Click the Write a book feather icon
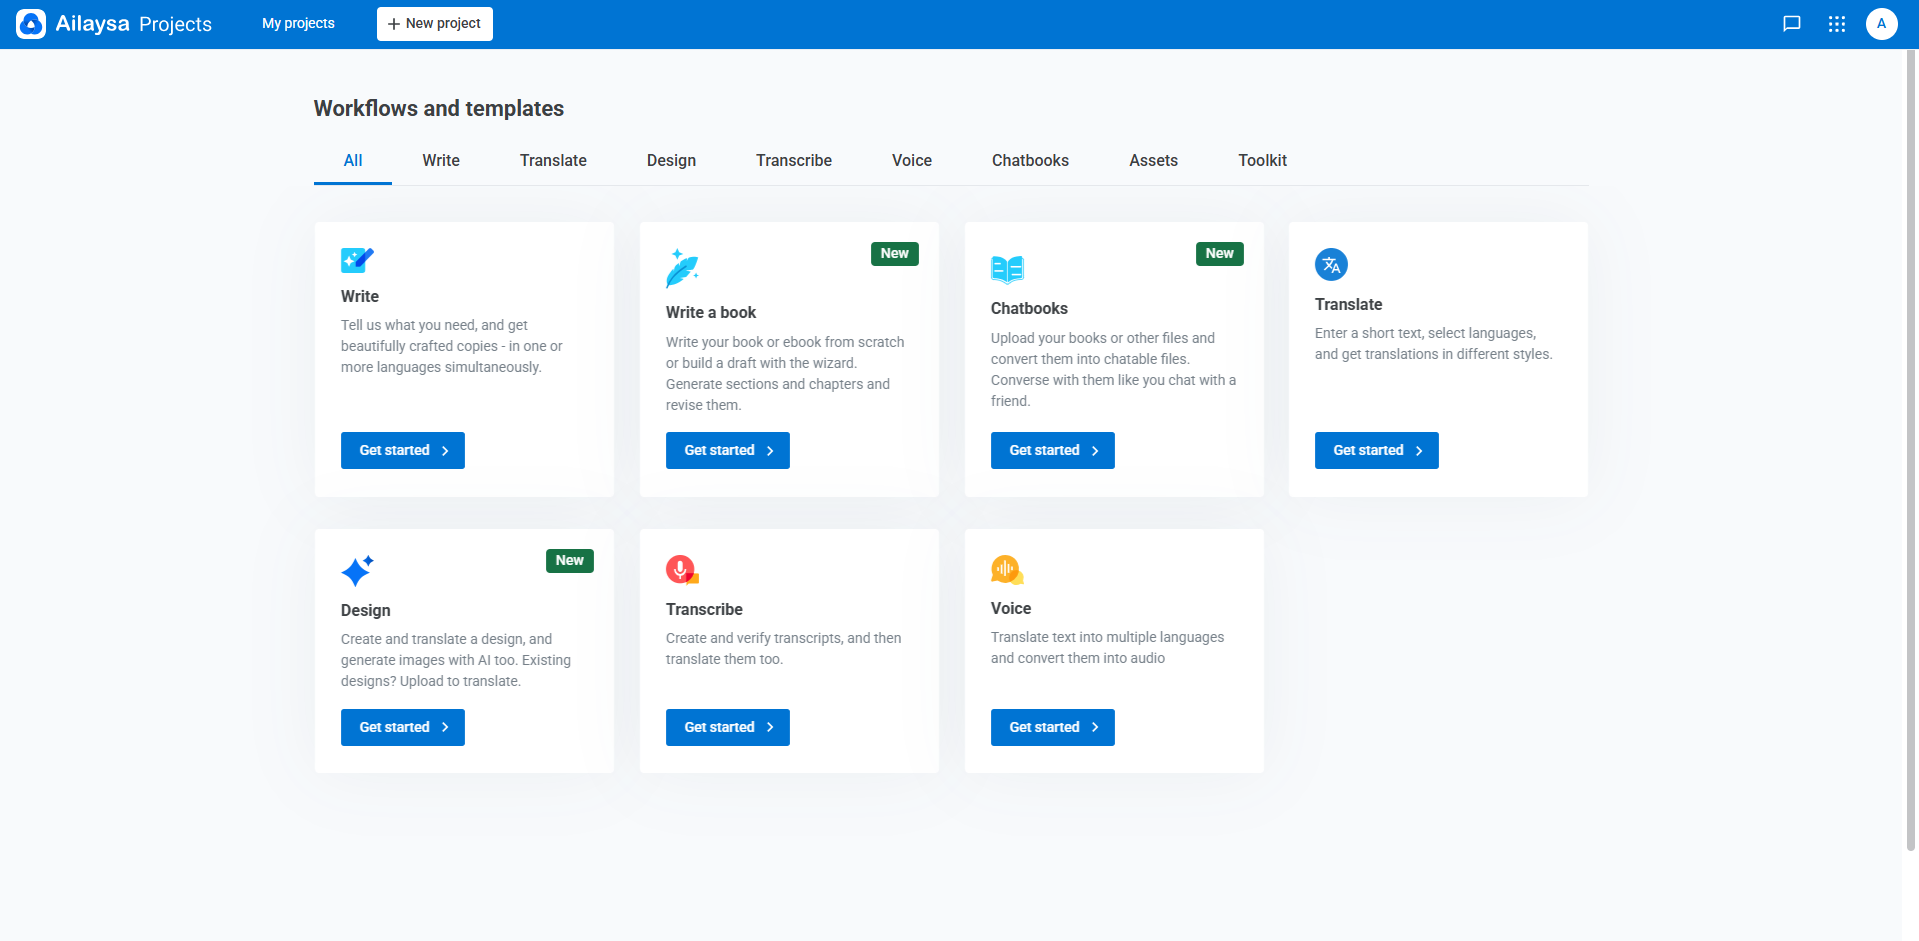 (681, 268)
